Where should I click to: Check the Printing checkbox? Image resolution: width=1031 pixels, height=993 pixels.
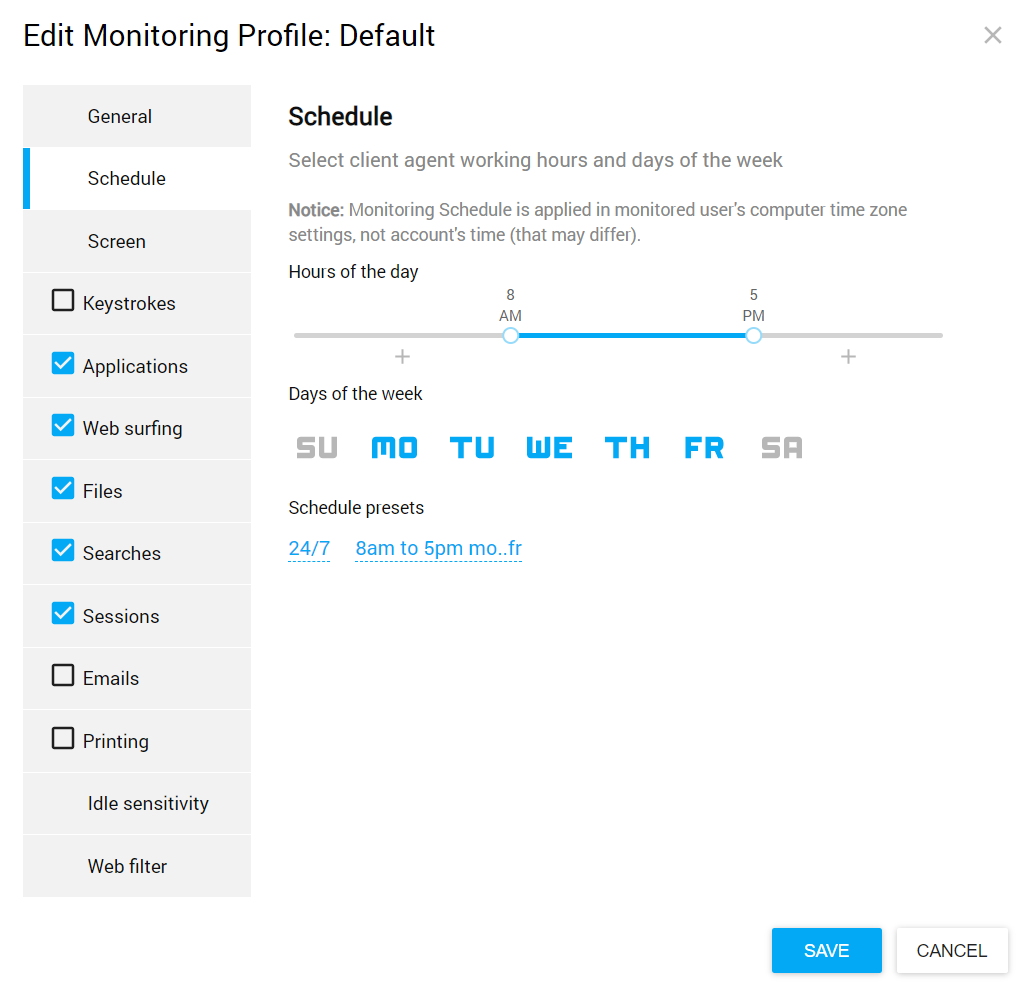click(63, 739)
